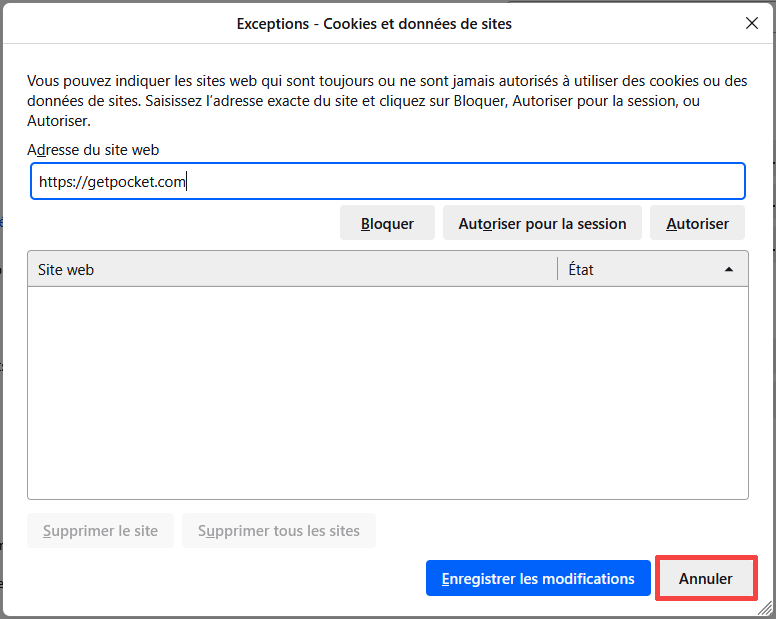Click the explanatory paragraph about cookies

tap(380, 100)
